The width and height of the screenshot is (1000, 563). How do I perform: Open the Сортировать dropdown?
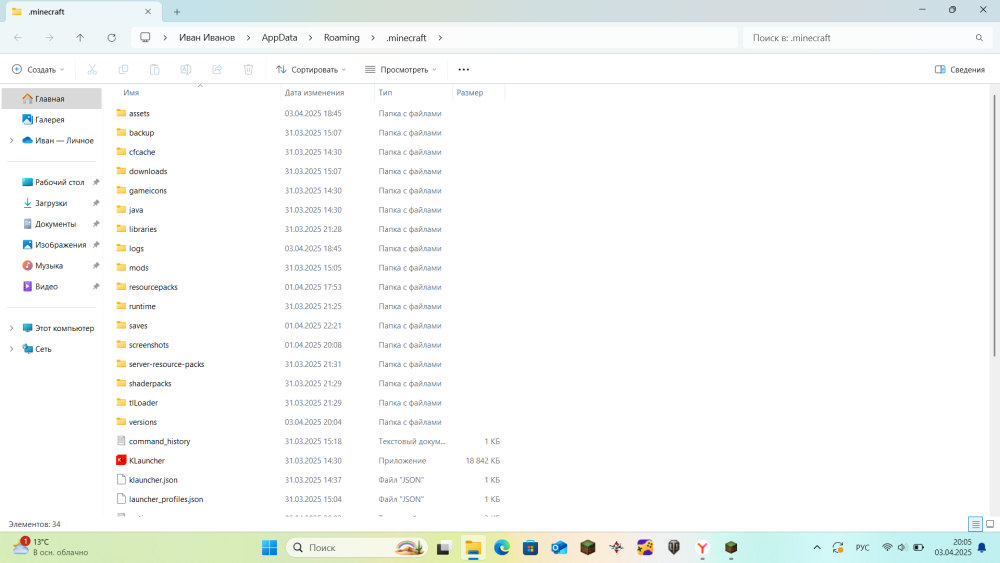pyautogui.click(x=311, y=69)
